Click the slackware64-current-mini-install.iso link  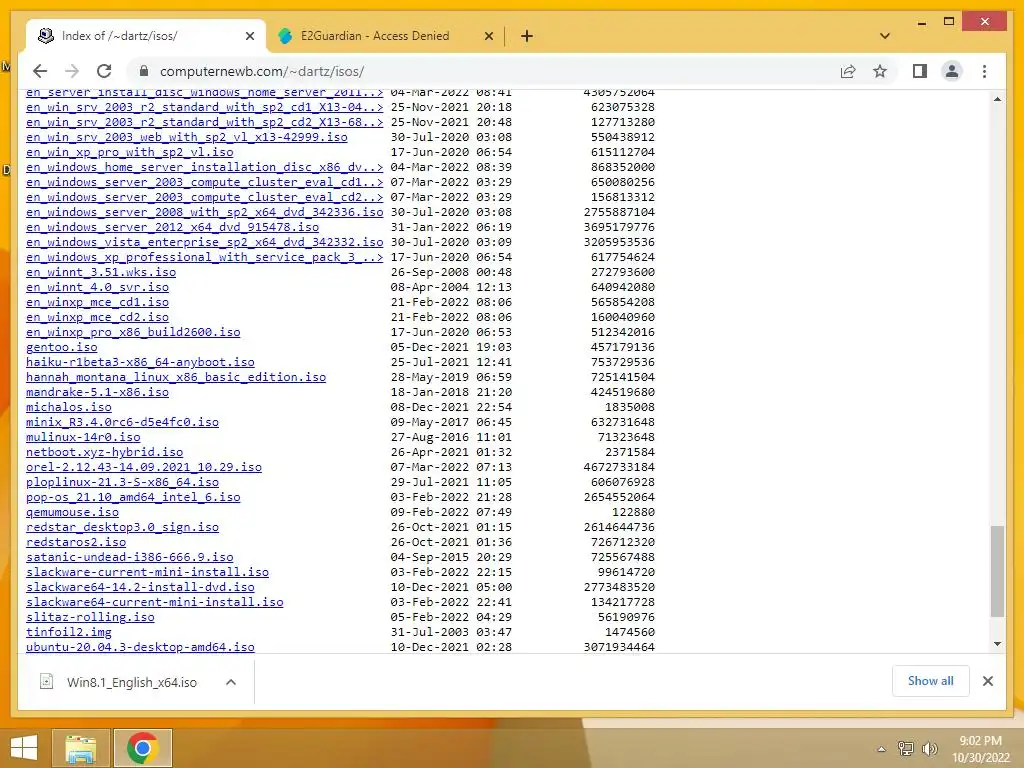[x=155, y=603]
